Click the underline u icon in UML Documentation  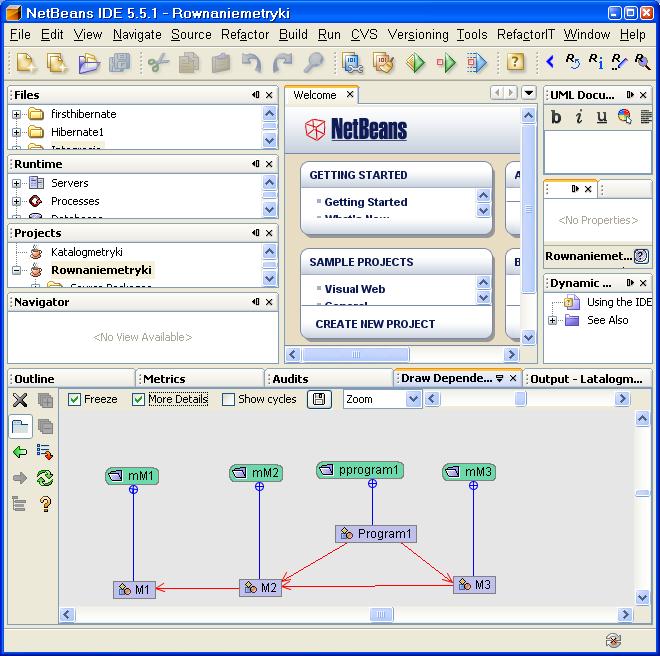602,117
